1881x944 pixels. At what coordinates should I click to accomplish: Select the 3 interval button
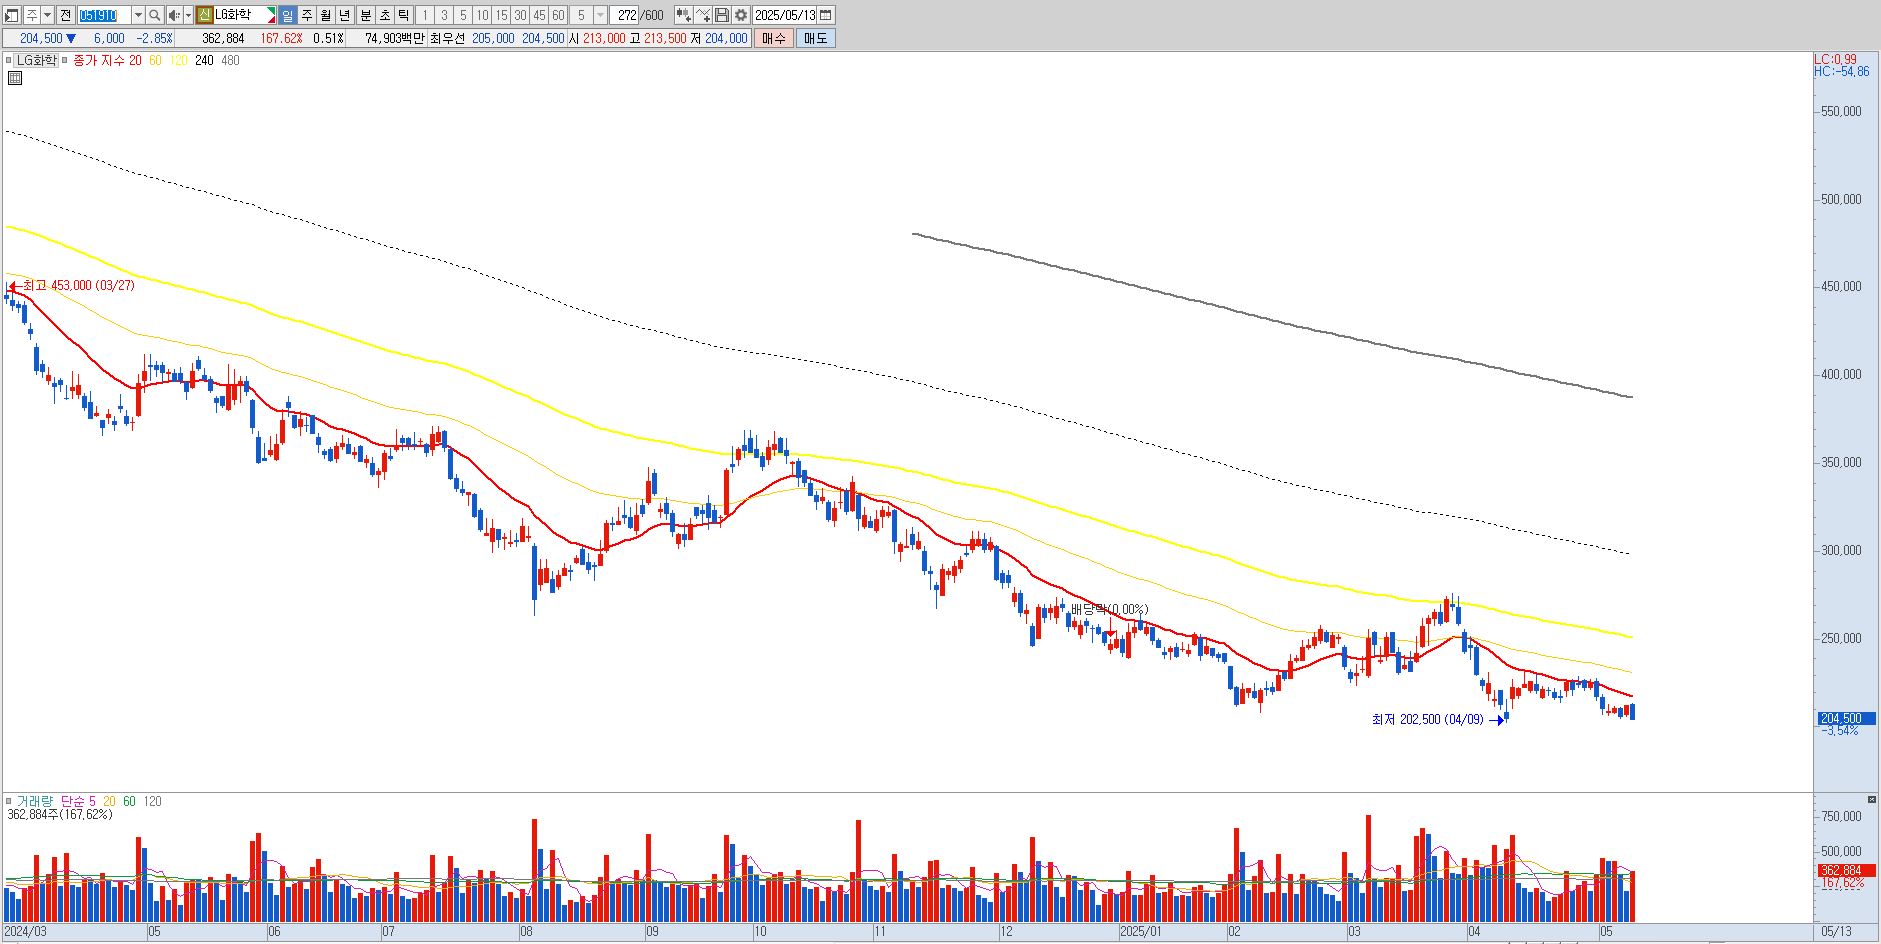coord(444,15)
